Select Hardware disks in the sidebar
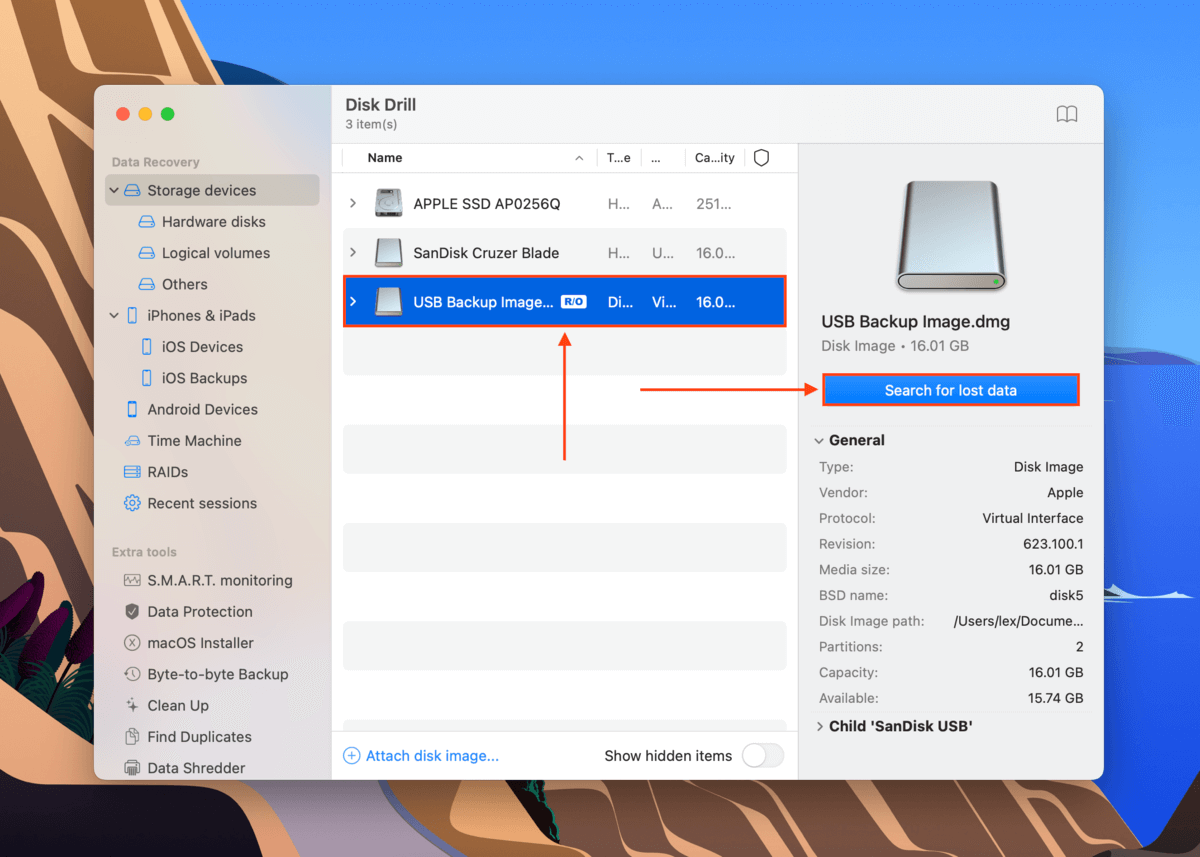 pos(214,222)
